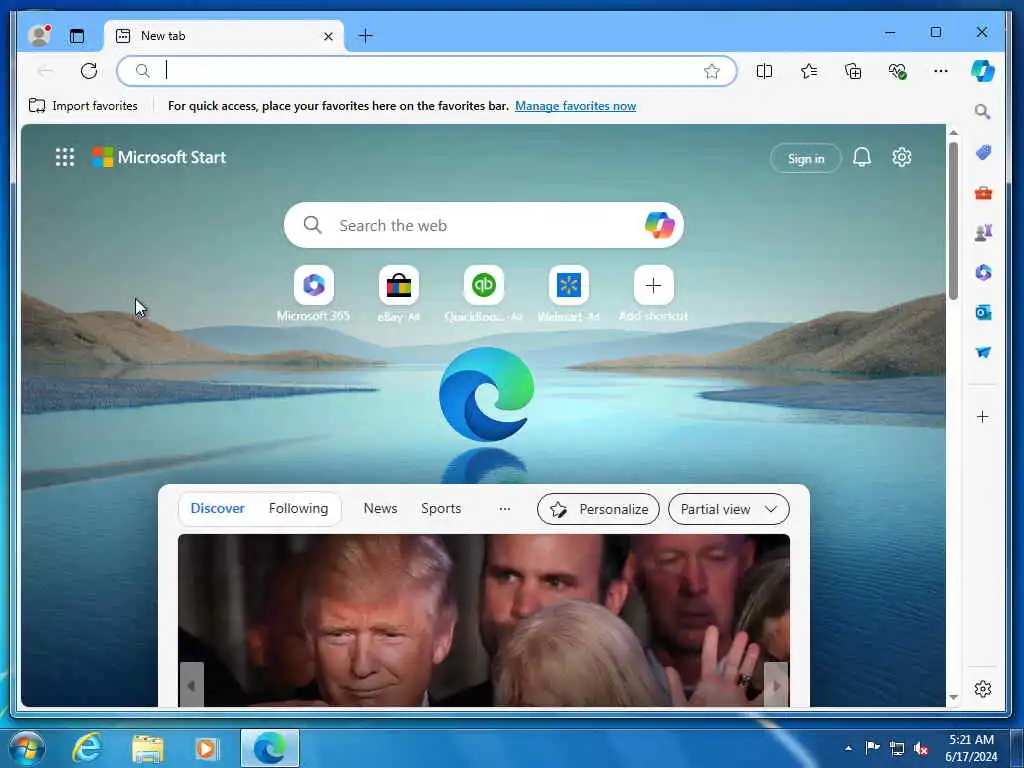
Task: Open page settings gear on Microsoft Start
Action: [x=902, y=157]
